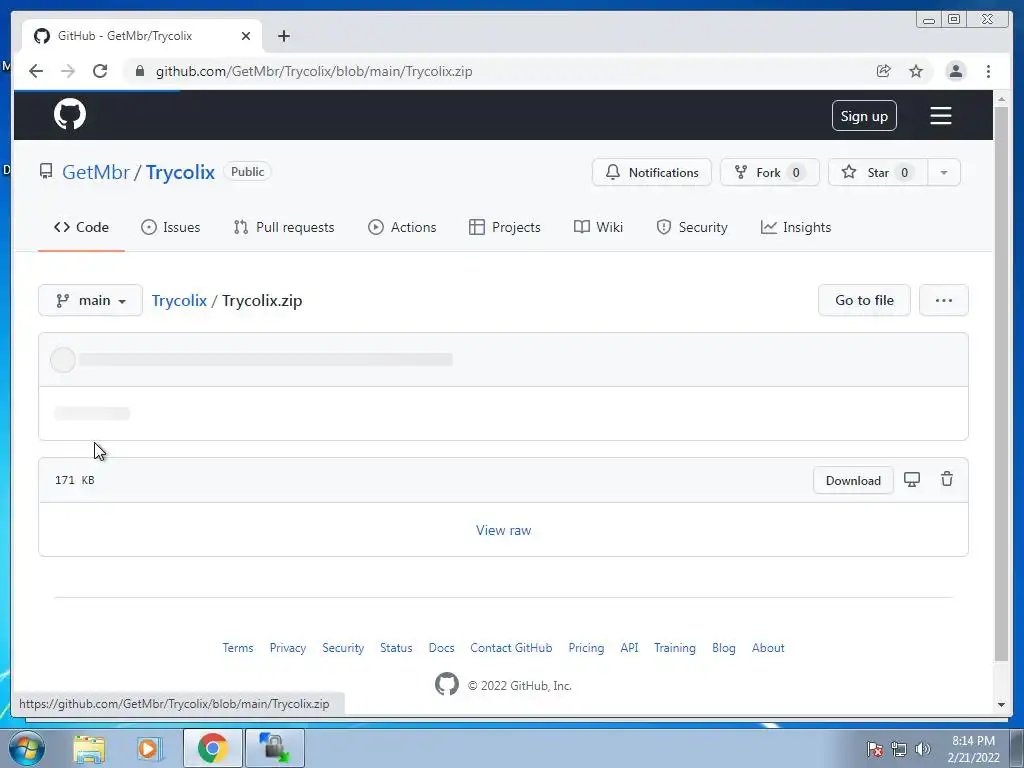Go back with browser back arrow
Viewport: 1024px width, 768px height.
point(36,71)
